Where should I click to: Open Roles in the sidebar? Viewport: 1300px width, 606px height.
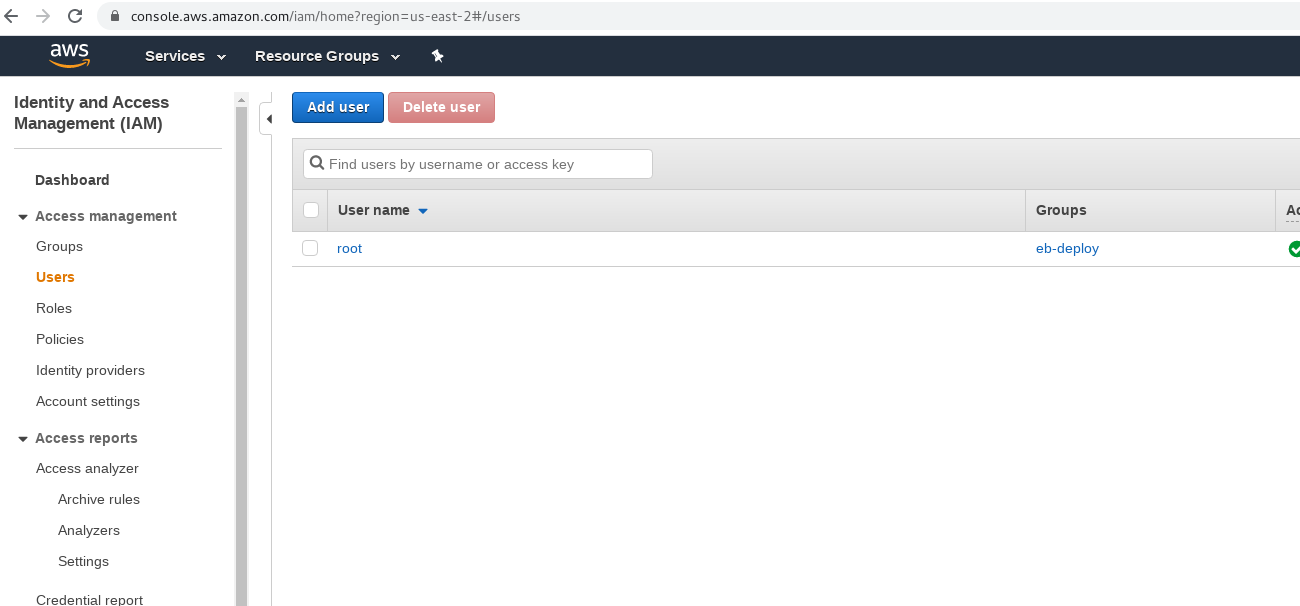coord(54,308)
